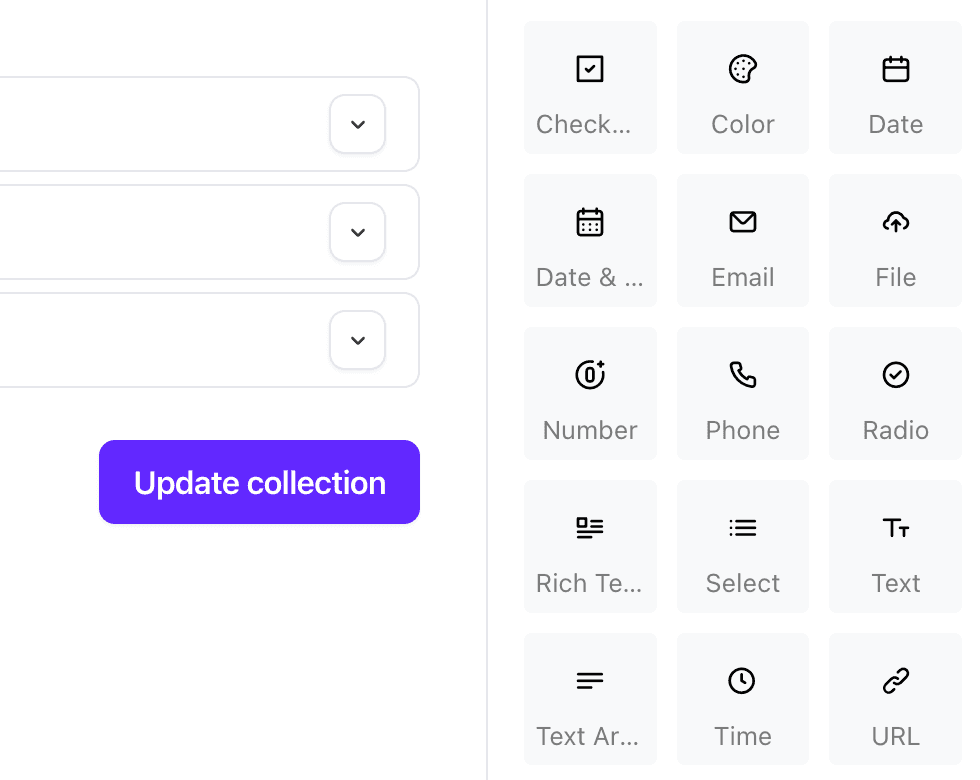Add an Email field
980x780 pixels.
coord(742,240)
